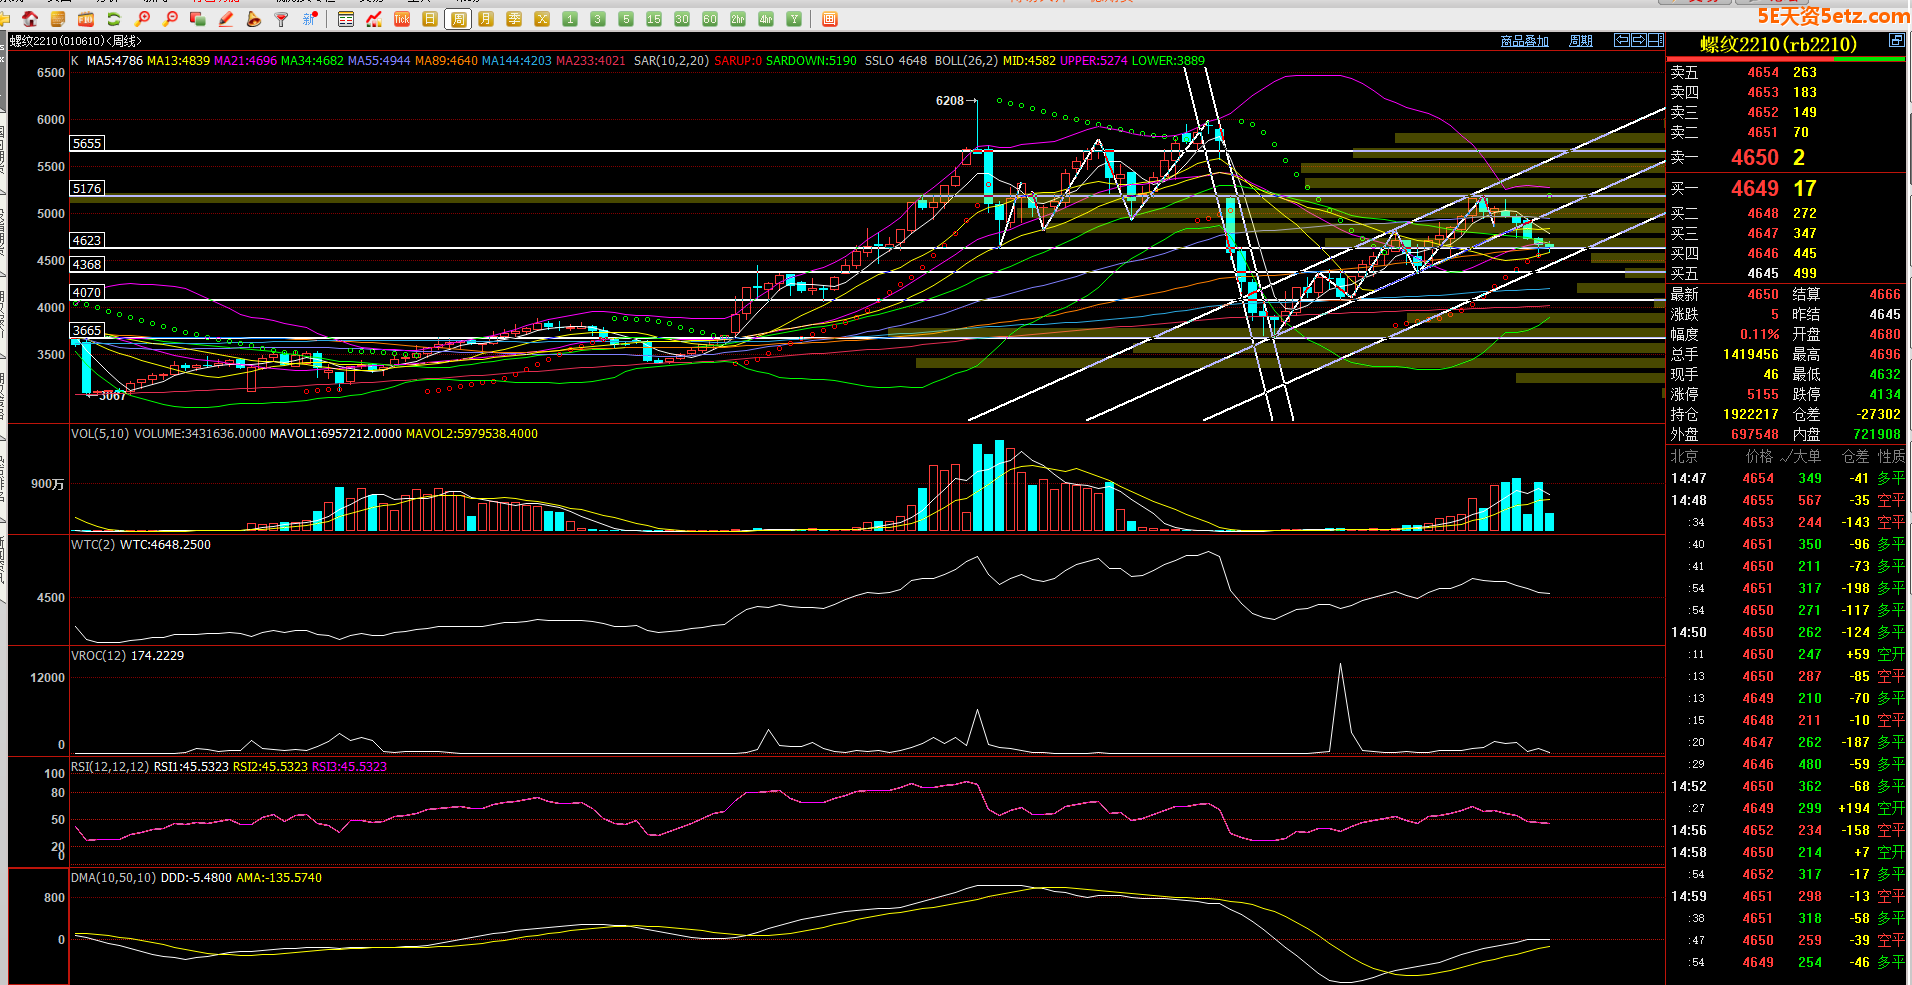Image resolution: width=1912 pixels, height=985 pixels.
Task: Click the 涨停 value 5155
Action: tap(1763, 394)
